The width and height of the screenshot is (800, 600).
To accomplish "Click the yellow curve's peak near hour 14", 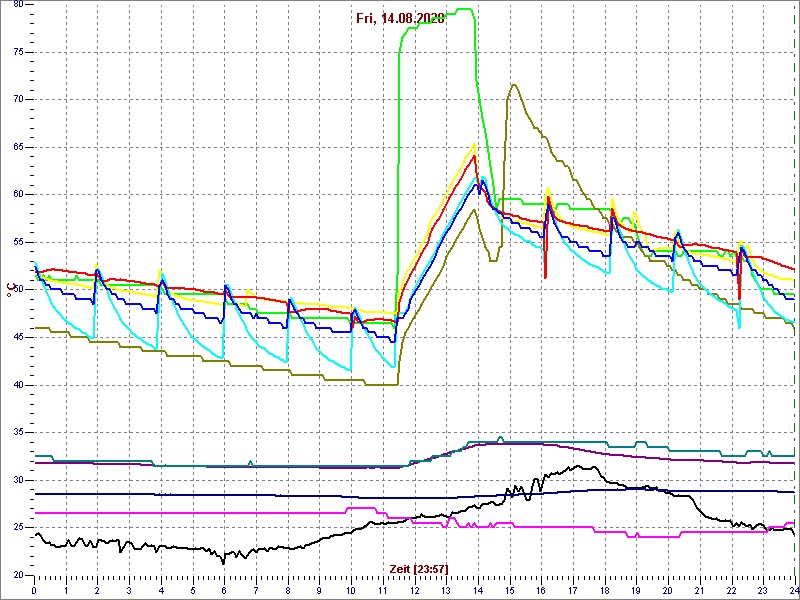I will [475, 144].
